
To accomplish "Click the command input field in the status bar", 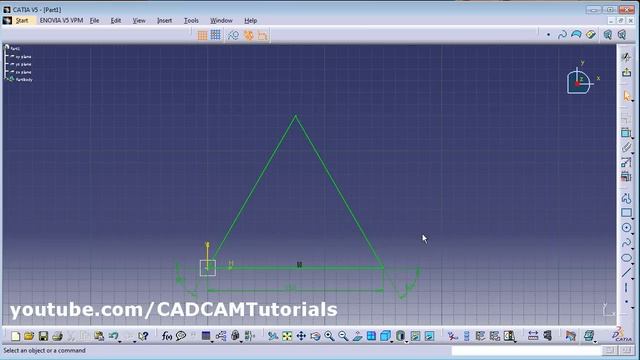I will (526, 351).
